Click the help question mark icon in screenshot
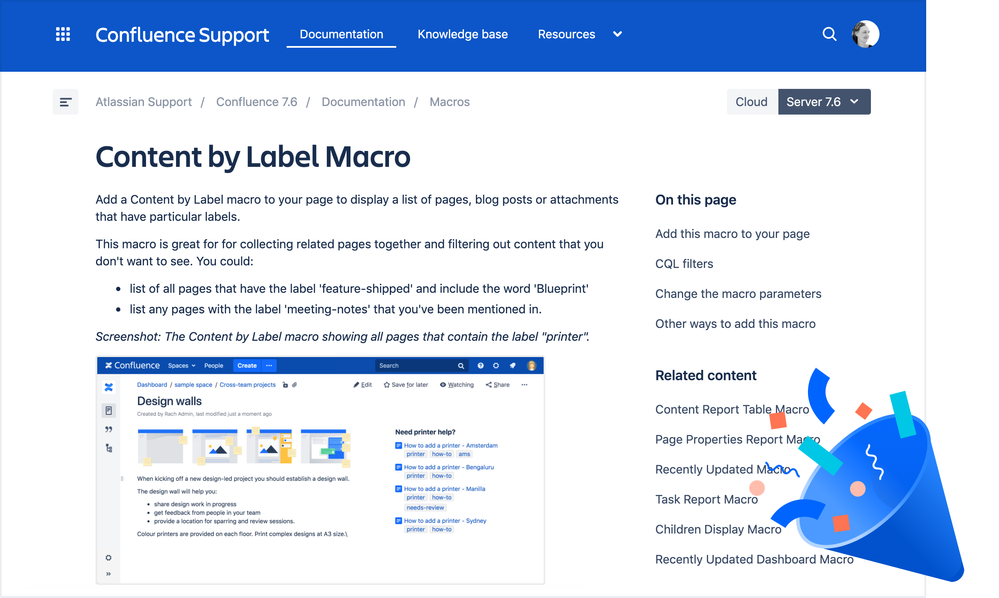The height and width of the screenshot is (598, 999). (x=480, y=366)
